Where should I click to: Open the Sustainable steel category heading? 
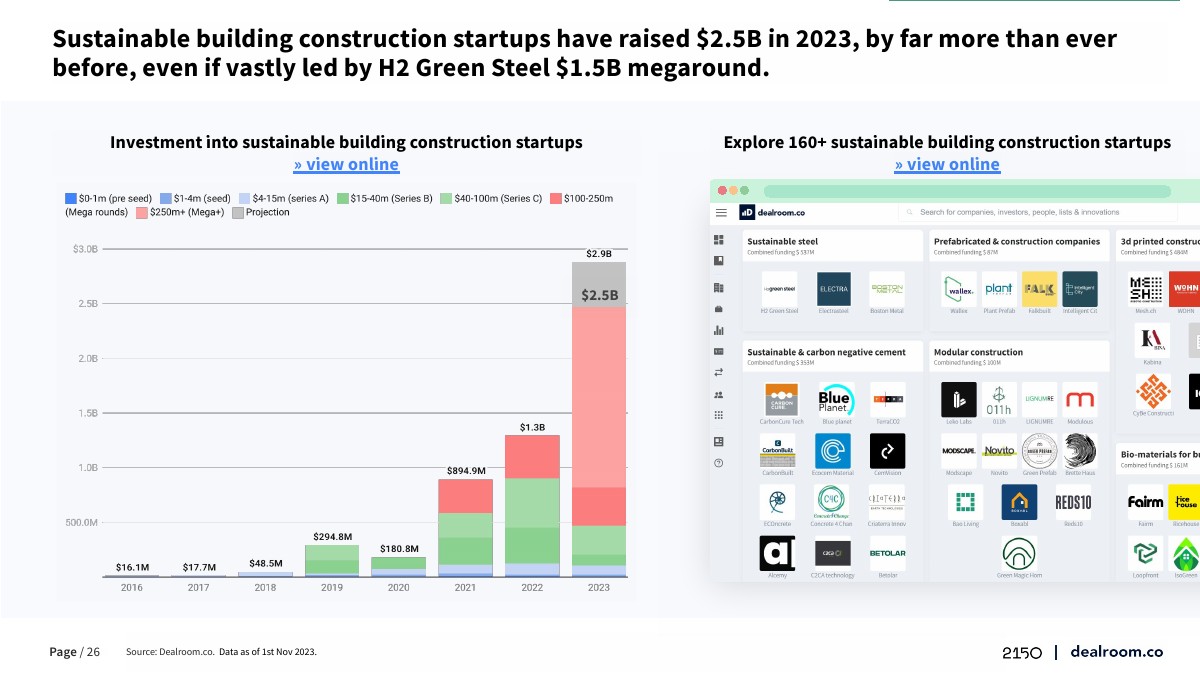[782, 241]
